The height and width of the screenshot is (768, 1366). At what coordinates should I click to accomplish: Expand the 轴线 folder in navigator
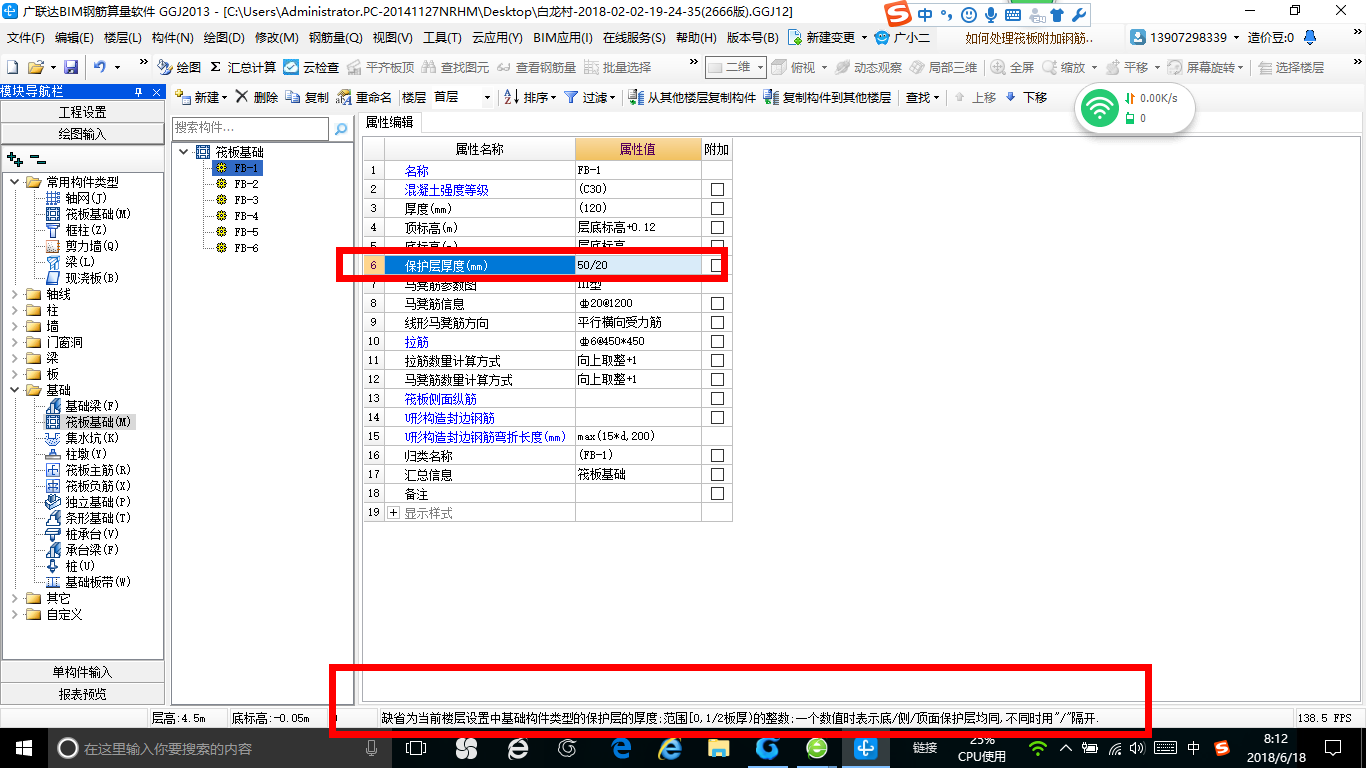[x=16, y=294]
